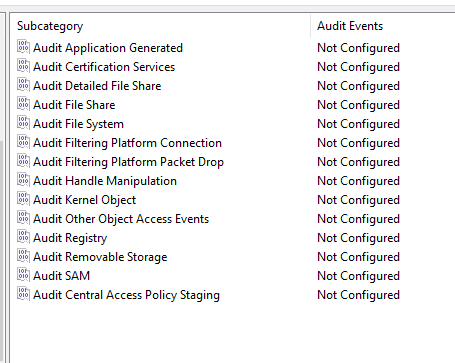Choose Audit Central Access Policy Staging

coord(126,295)
